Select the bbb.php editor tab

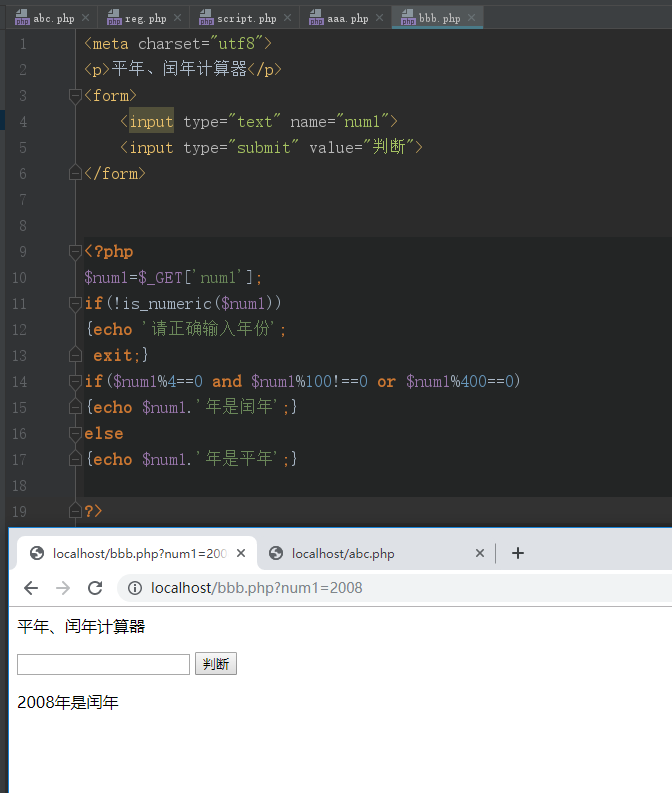[437, 18]
